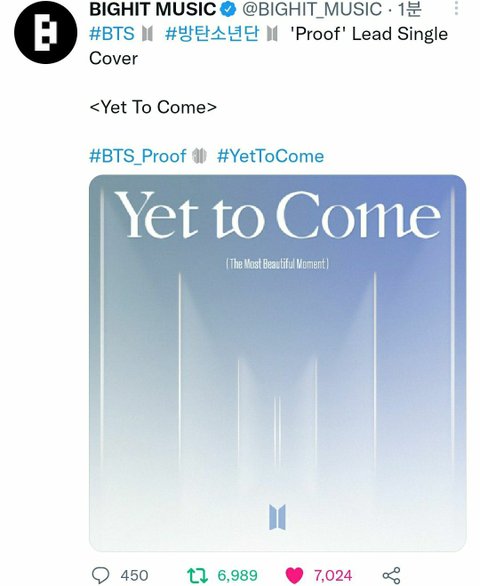Open the tweet timestamp 1분
480x586 pixels.
pyautogui.click(x=409, y=9)
